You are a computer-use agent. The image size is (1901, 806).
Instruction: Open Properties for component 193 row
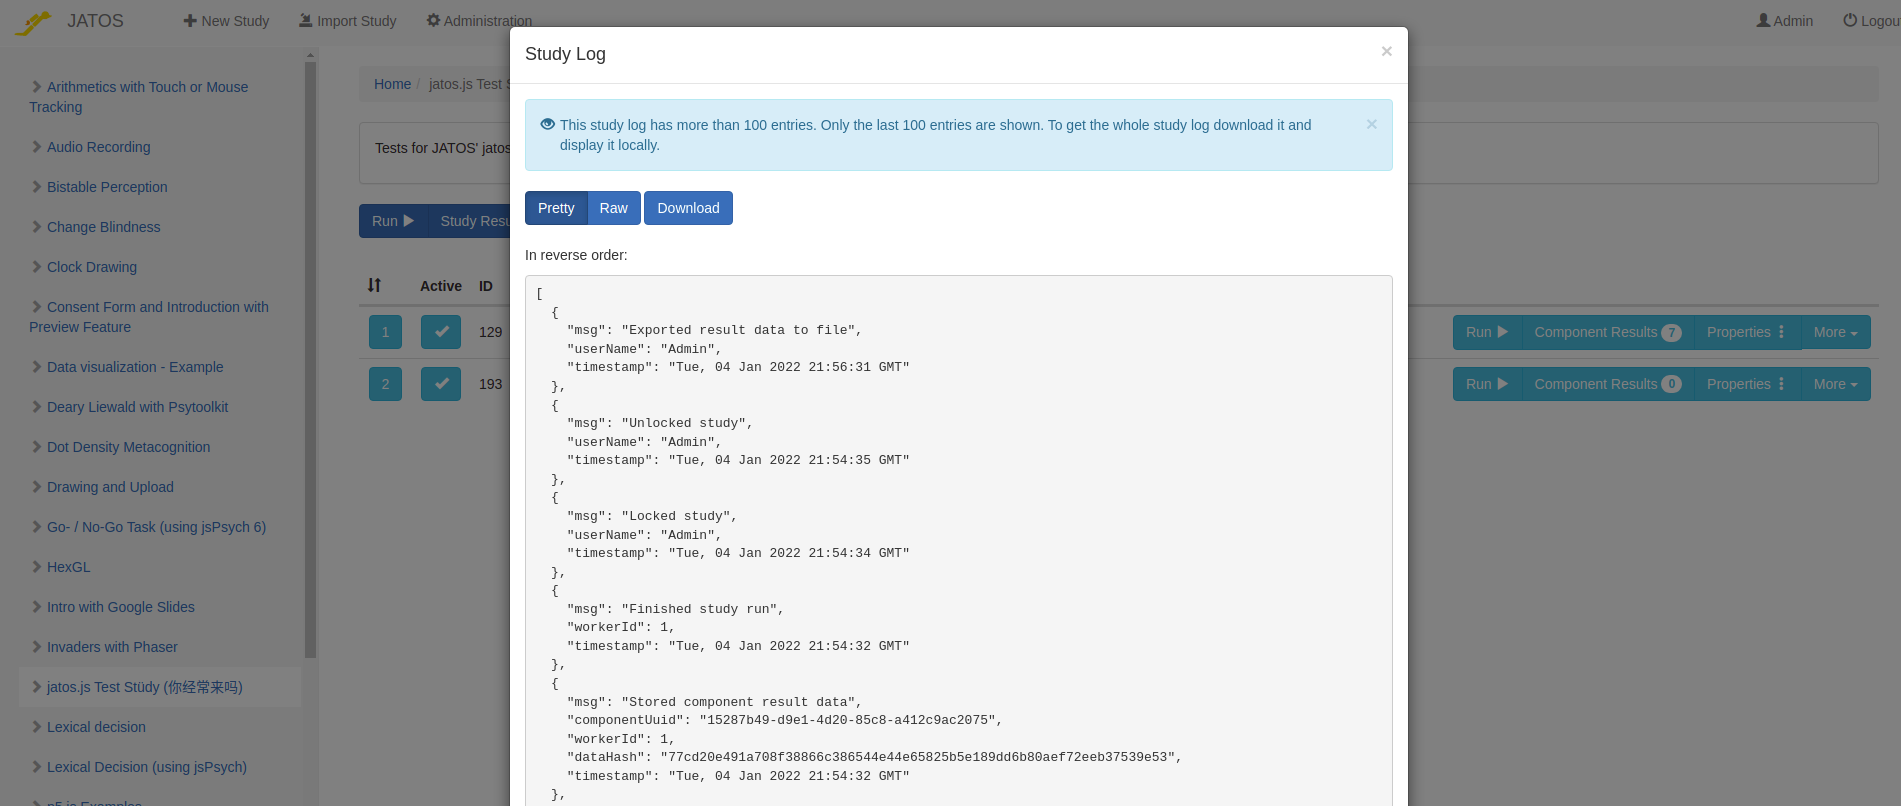[x=1746, y=384]
